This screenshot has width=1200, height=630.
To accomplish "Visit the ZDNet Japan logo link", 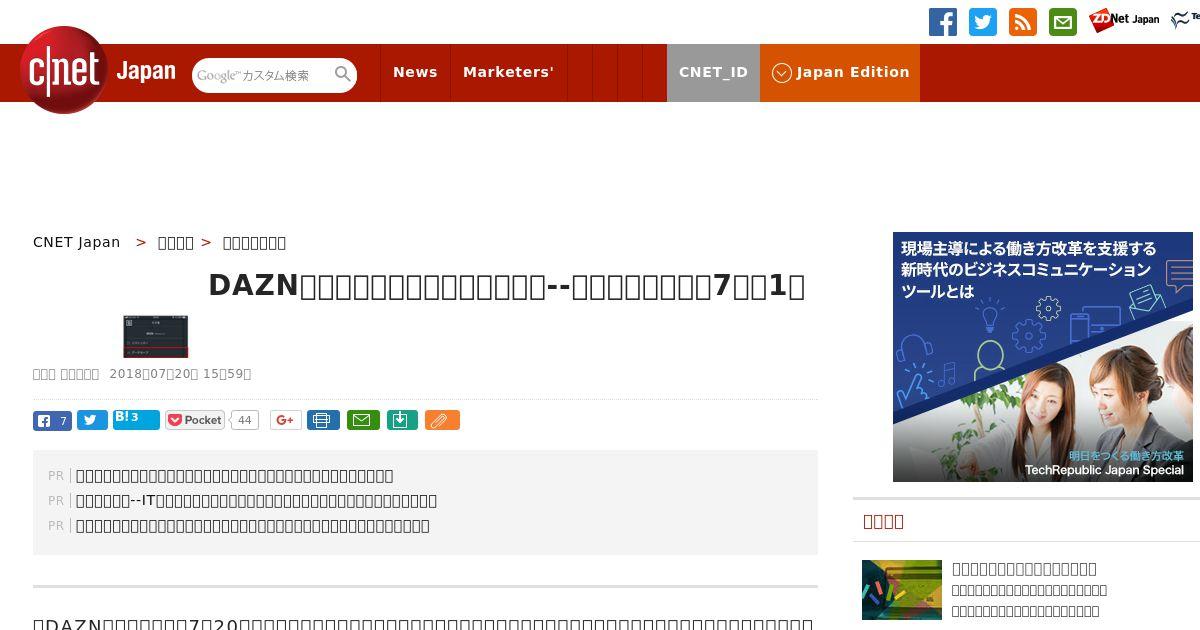I will [1124, 20].
